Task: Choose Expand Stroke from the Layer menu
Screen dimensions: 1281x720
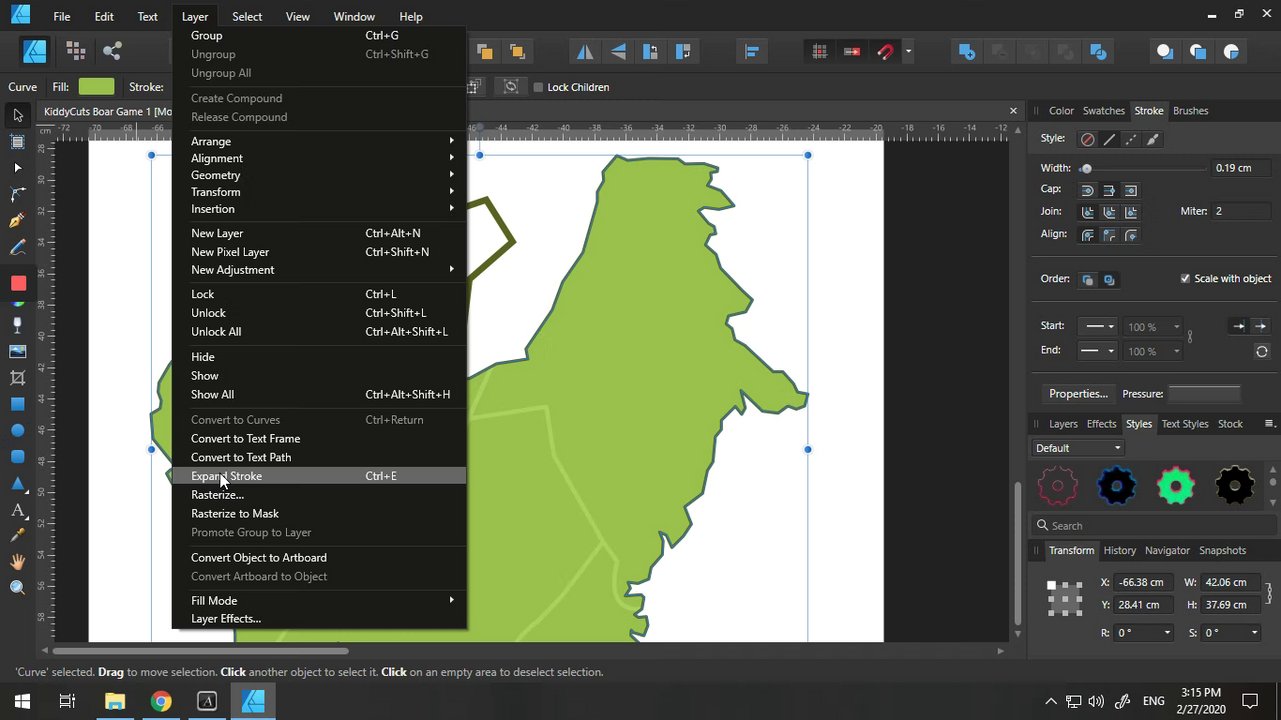Action: point(226,476)
